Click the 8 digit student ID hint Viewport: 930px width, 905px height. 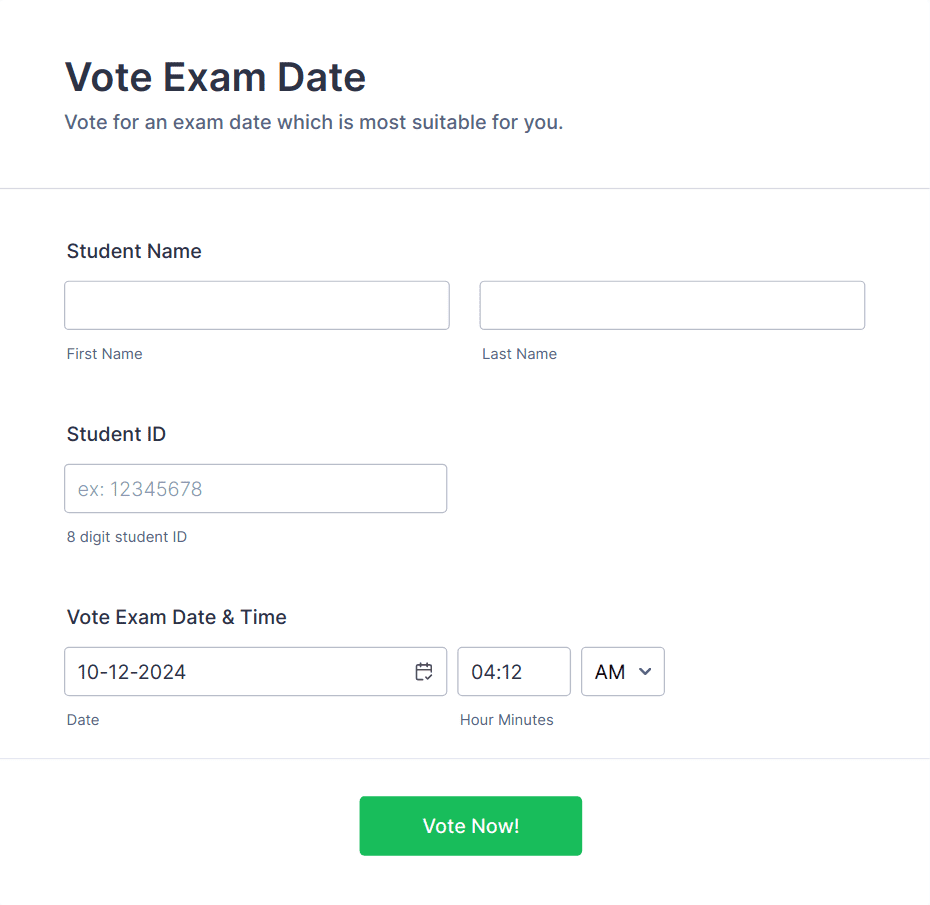coord(127,537)
